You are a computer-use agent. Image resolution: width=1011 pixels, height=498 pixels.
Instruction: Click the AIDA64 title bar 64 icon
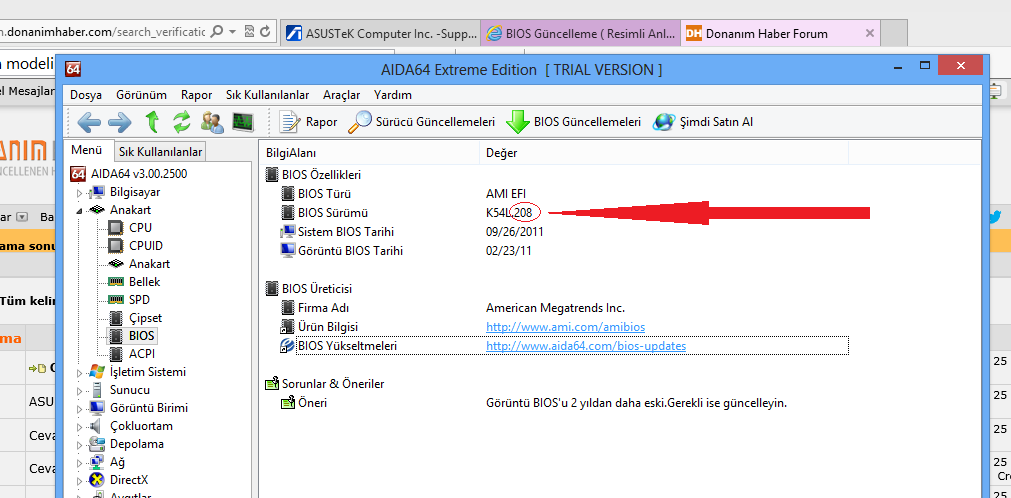(73, 68)
